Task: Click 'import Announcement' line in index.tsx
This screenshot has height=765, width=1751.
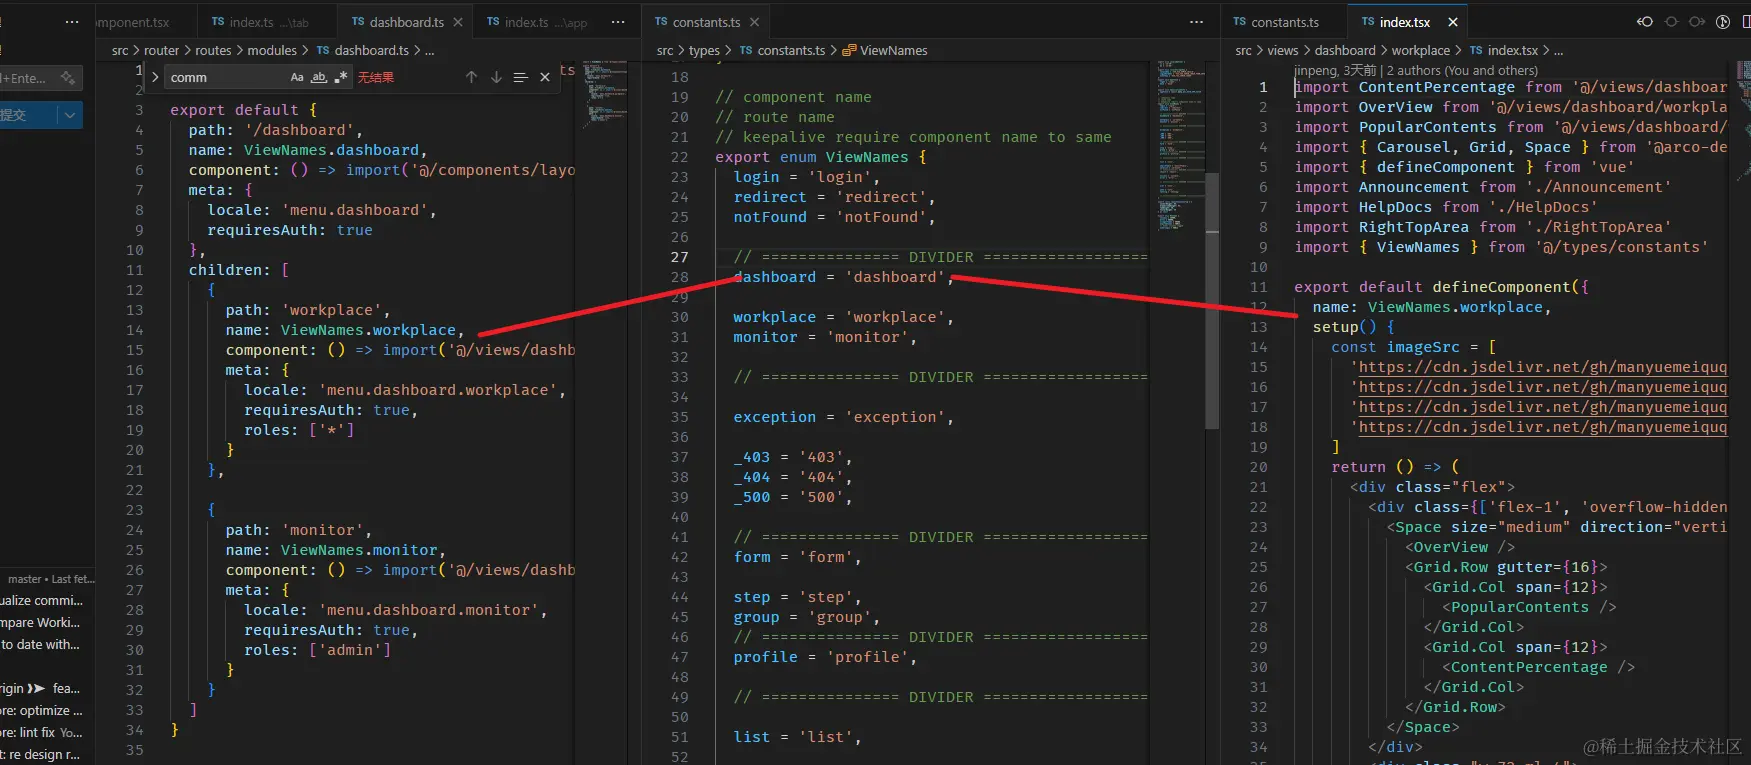Action: (1482, 187)
